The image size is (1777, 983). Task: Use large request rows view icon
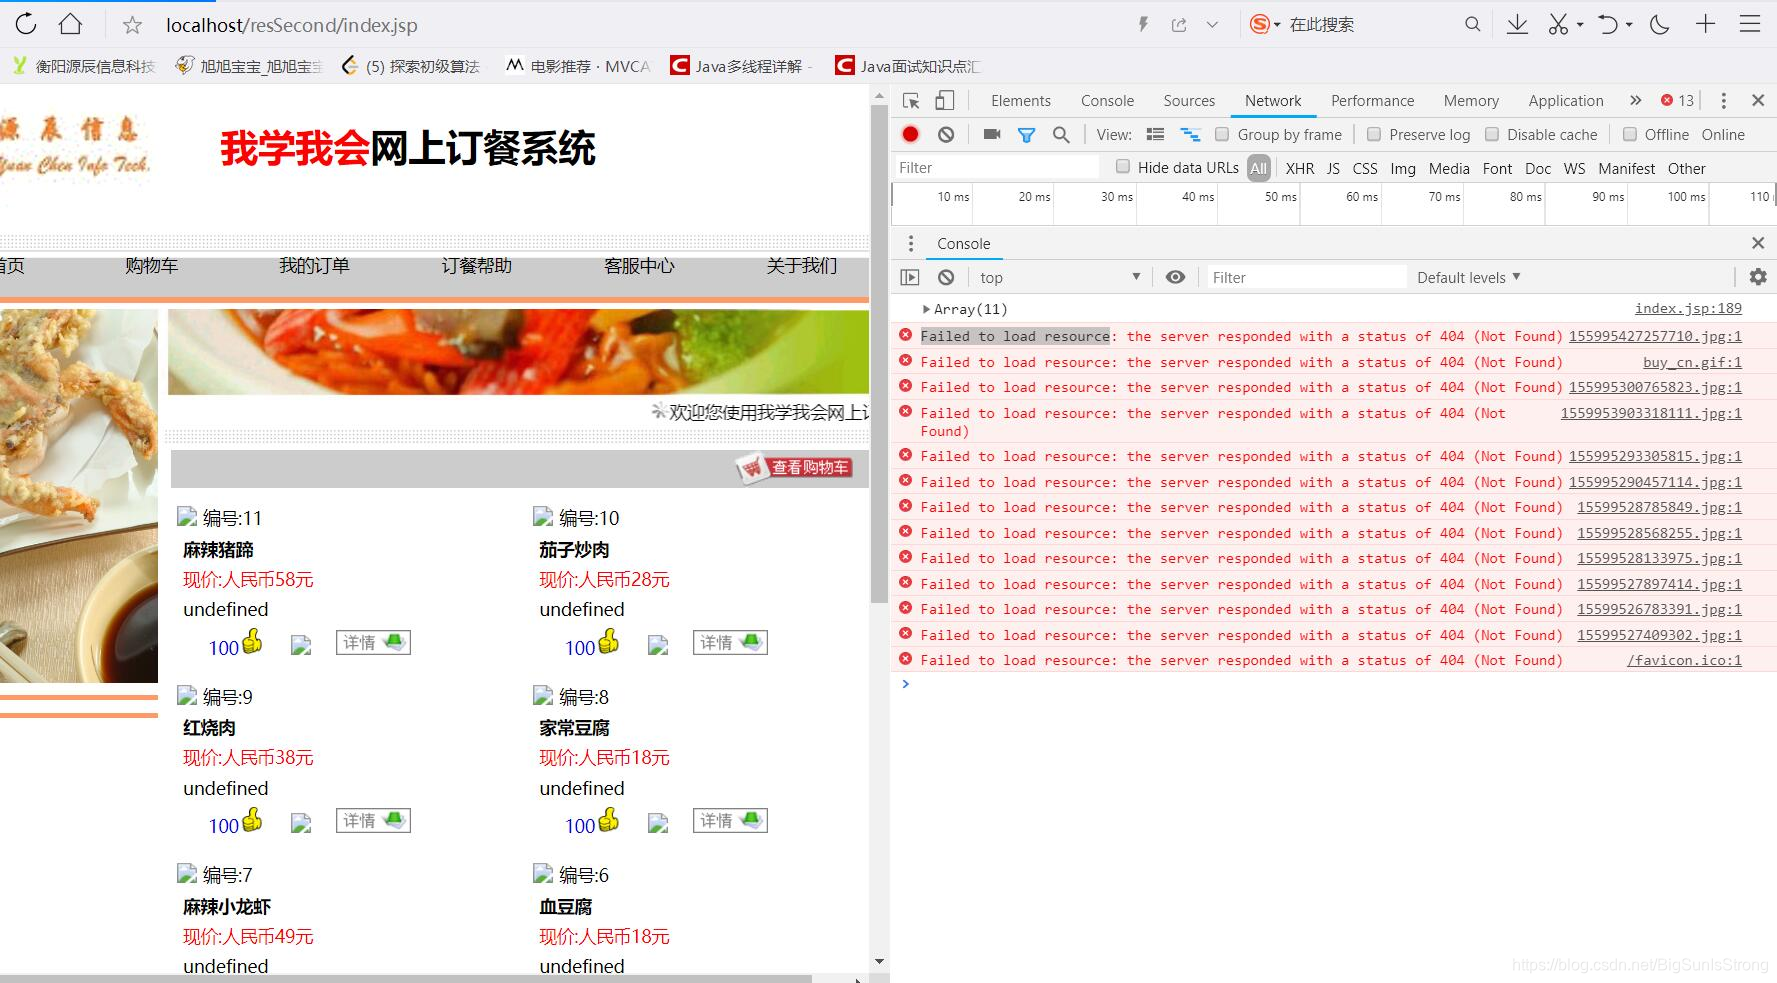[1155, 134]
